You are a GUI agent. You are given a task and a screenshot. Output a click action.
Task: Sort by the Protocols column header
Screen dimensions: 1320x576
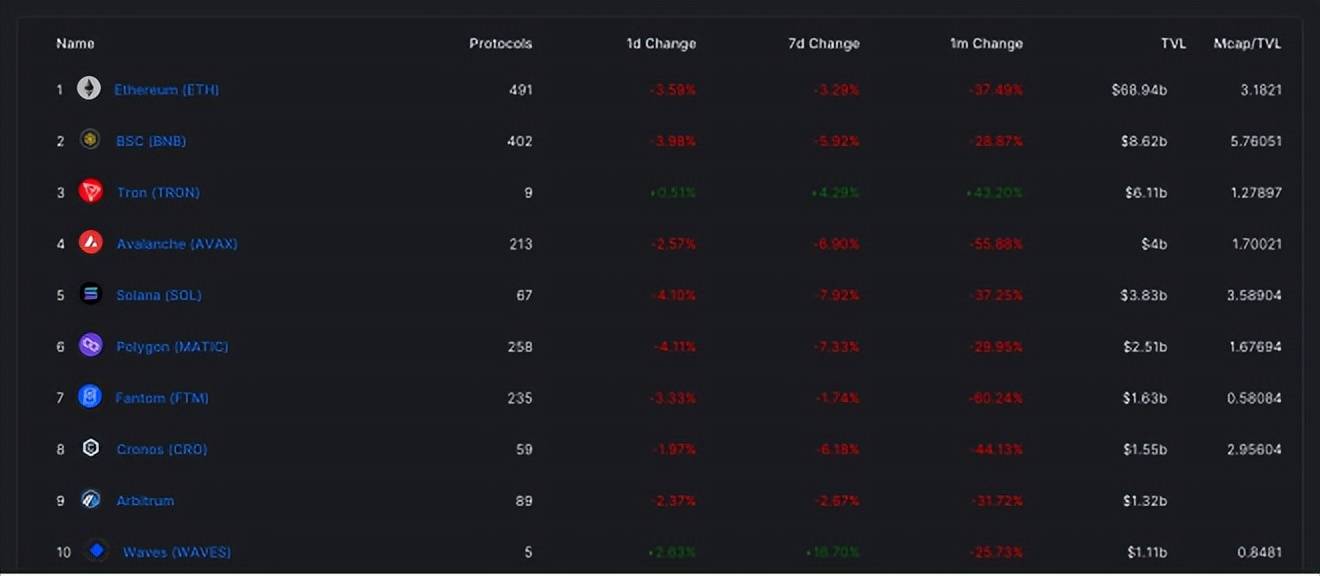coord(500,44)
